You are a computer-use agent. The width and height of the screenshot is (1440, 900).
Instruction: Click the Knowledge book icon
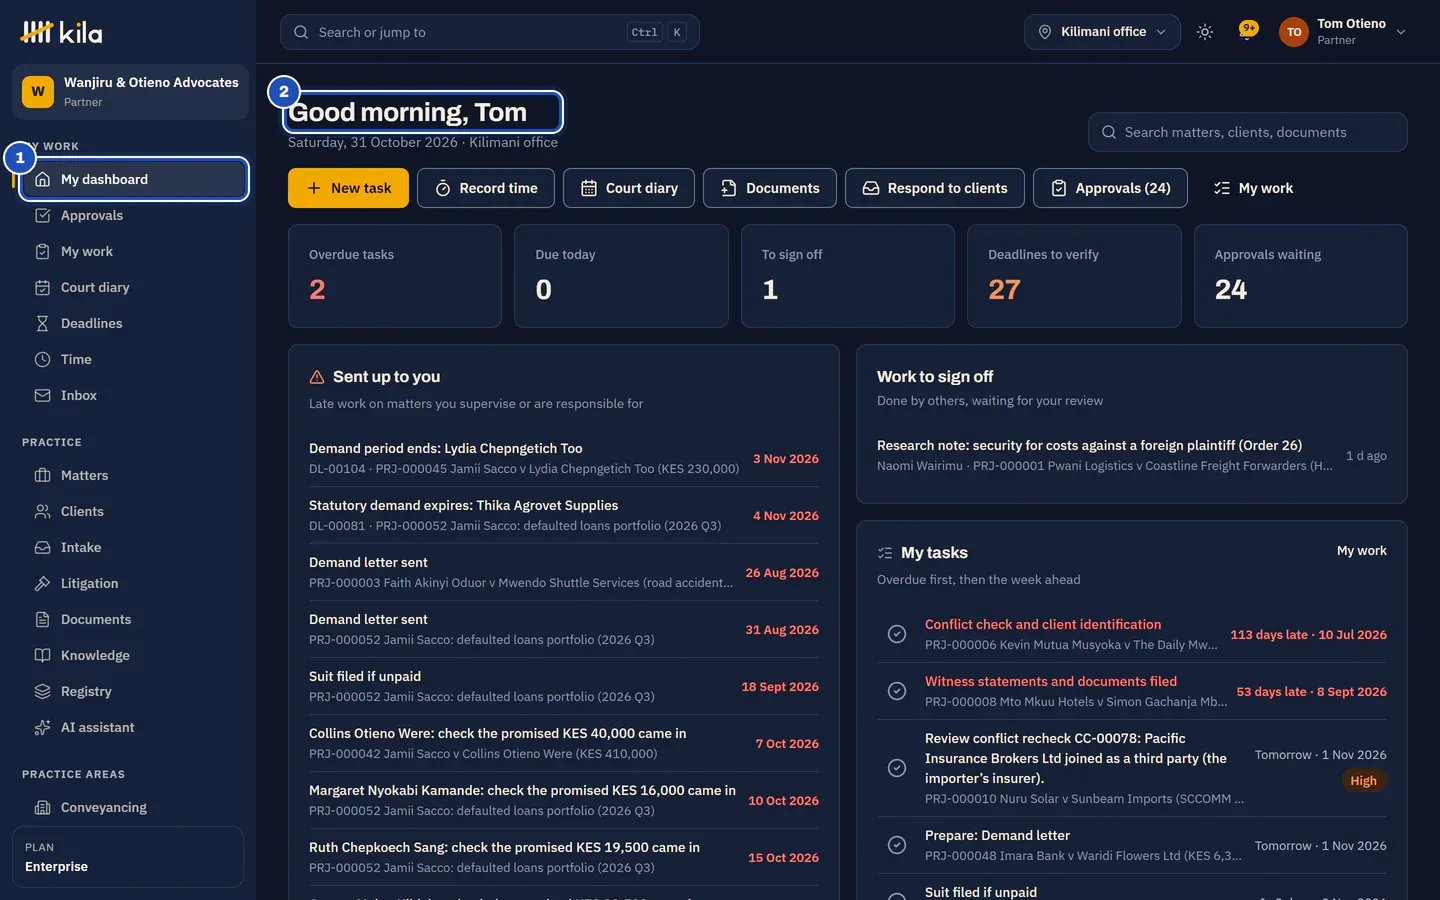point(42,655)
